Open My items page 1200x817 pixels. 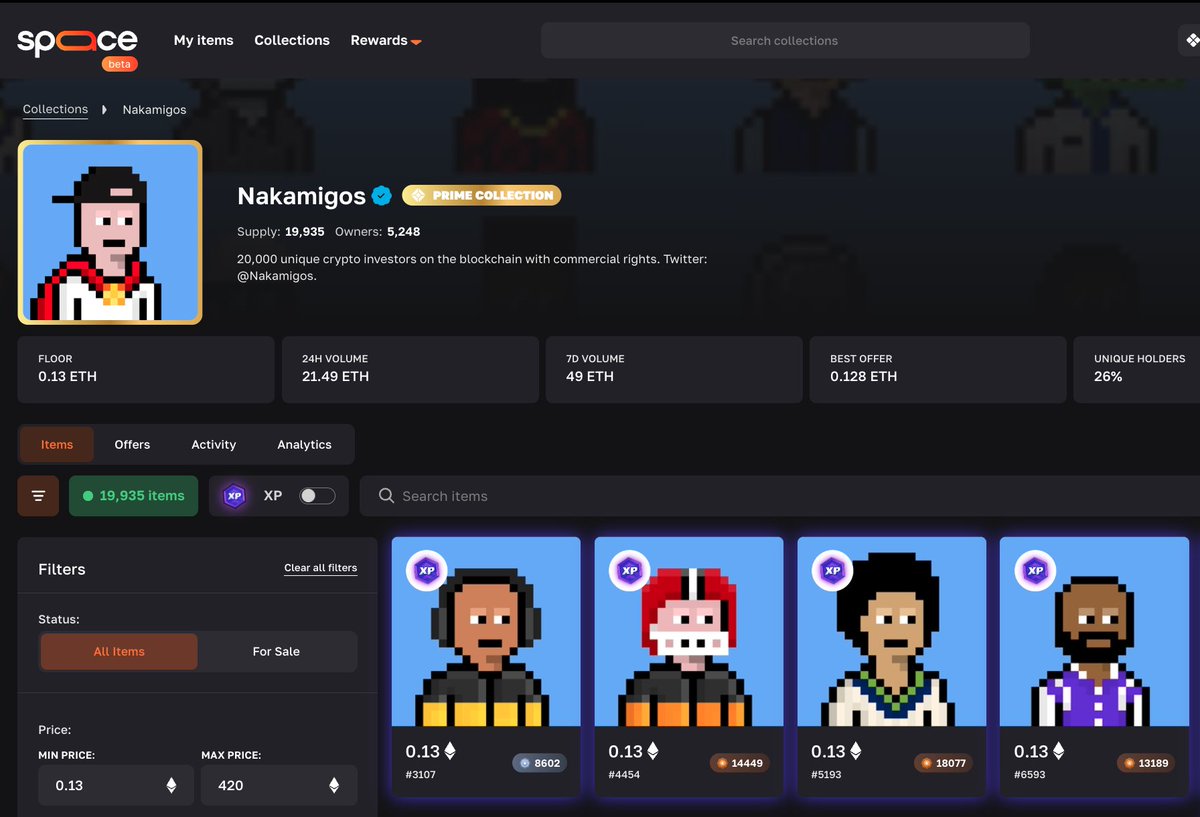(x=203, y=40)
